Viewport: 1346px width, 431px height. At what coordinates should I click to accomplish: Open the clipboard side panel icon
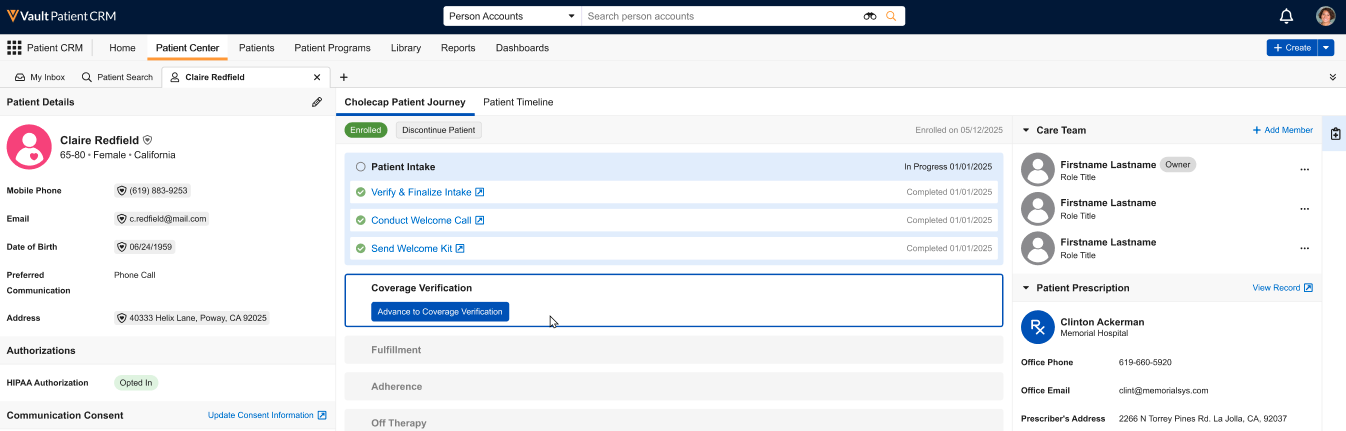click(1335, 134)
